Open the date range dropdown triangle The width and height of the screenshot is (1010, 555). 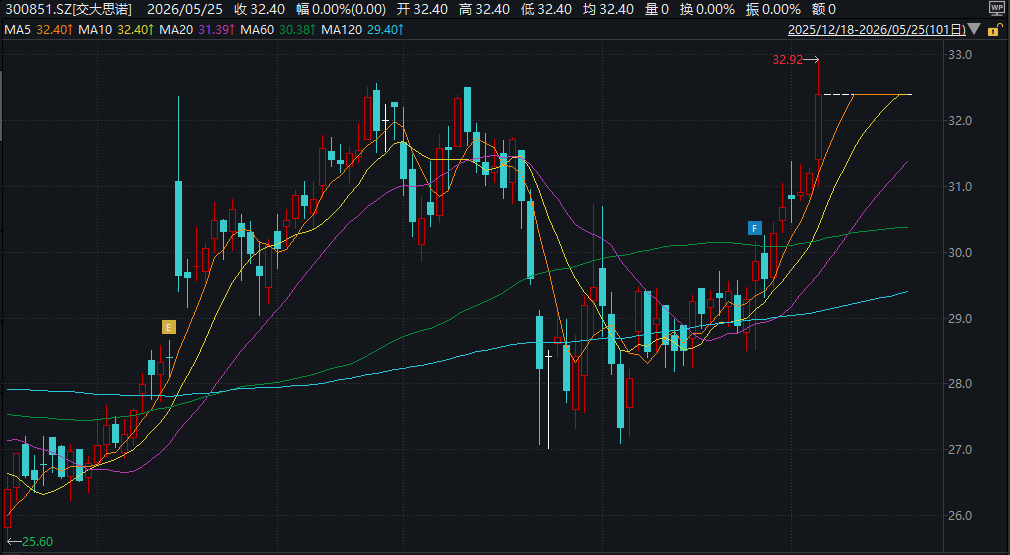pos(975,29)
